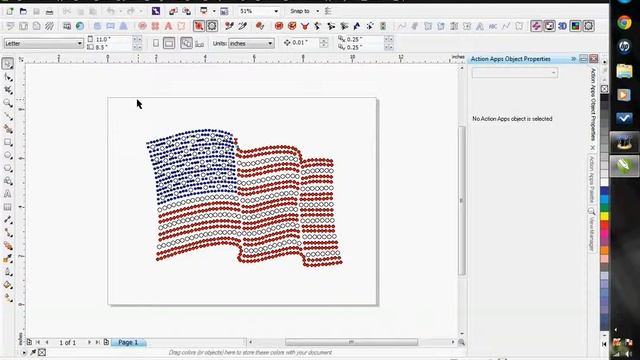Collapse the Action Apps docker with double chevron
The image size is (640, 360).
tap(573, 59)
